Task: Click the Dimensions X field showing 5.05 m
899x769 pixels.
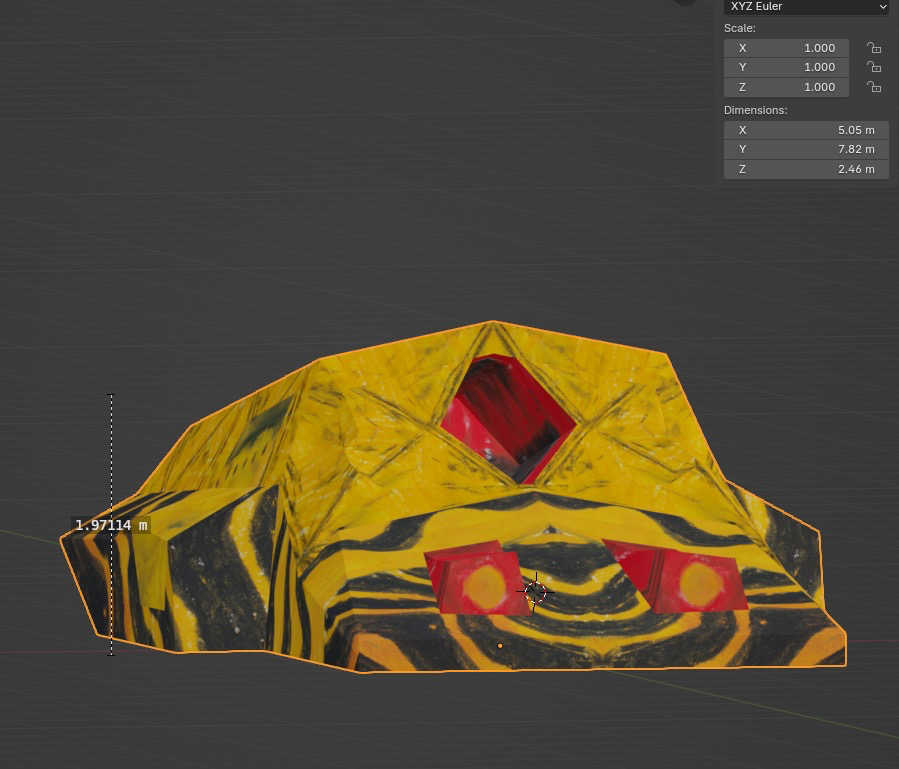Action: pyautogui.click(x=805, y=130)
